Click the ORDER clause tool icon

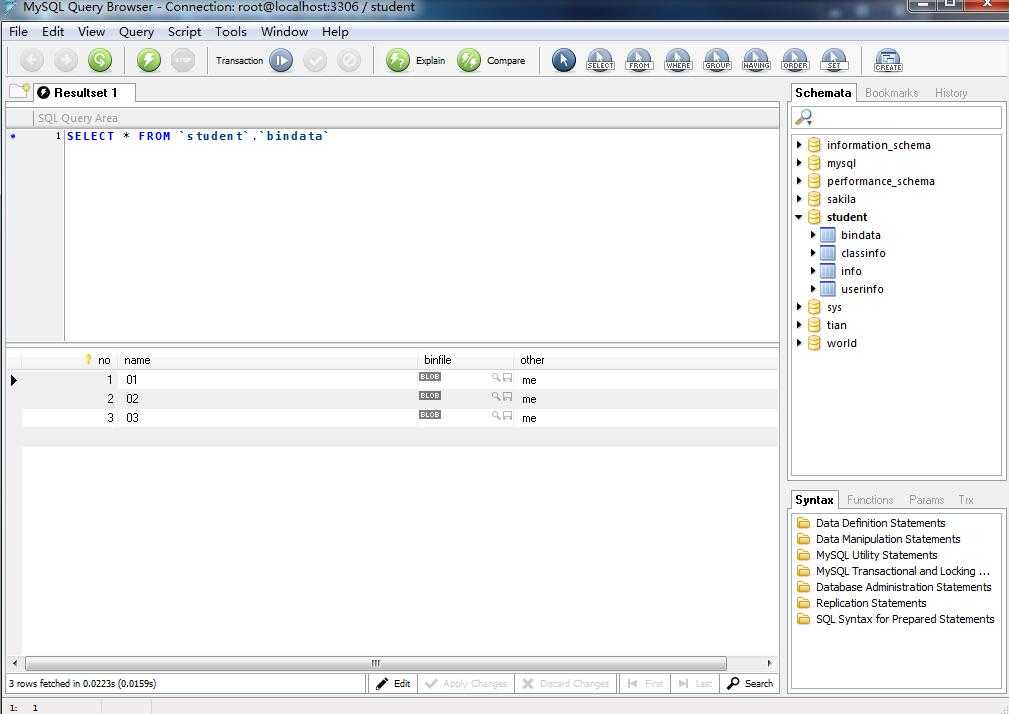[795, 60]
